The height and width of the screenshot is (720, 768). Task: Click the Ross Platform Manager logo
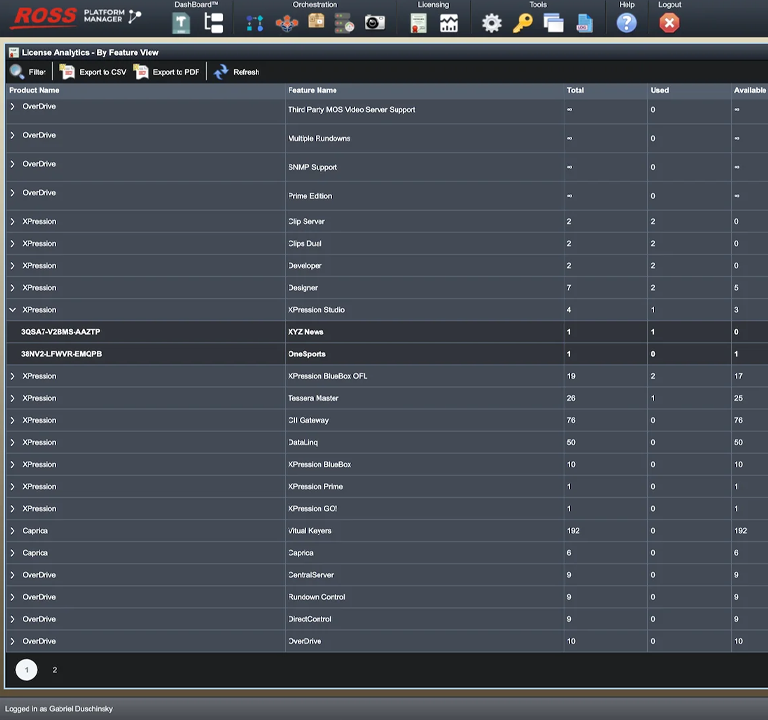pyautogui.click(x=76, y=17)
